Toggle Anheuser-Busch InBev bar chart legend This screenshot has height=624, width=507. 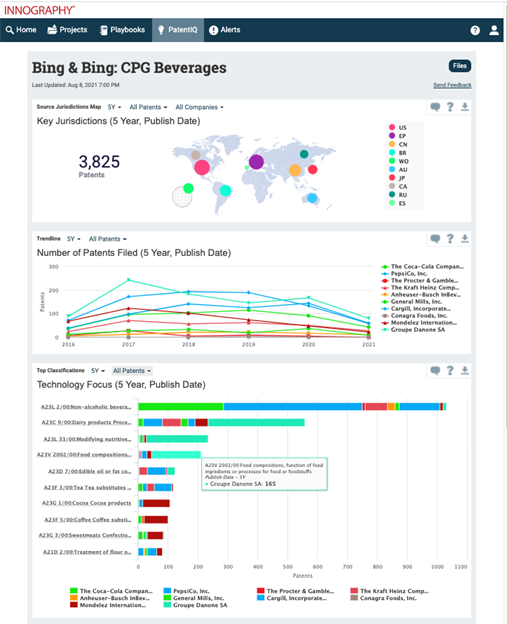[x=110, y=598]
